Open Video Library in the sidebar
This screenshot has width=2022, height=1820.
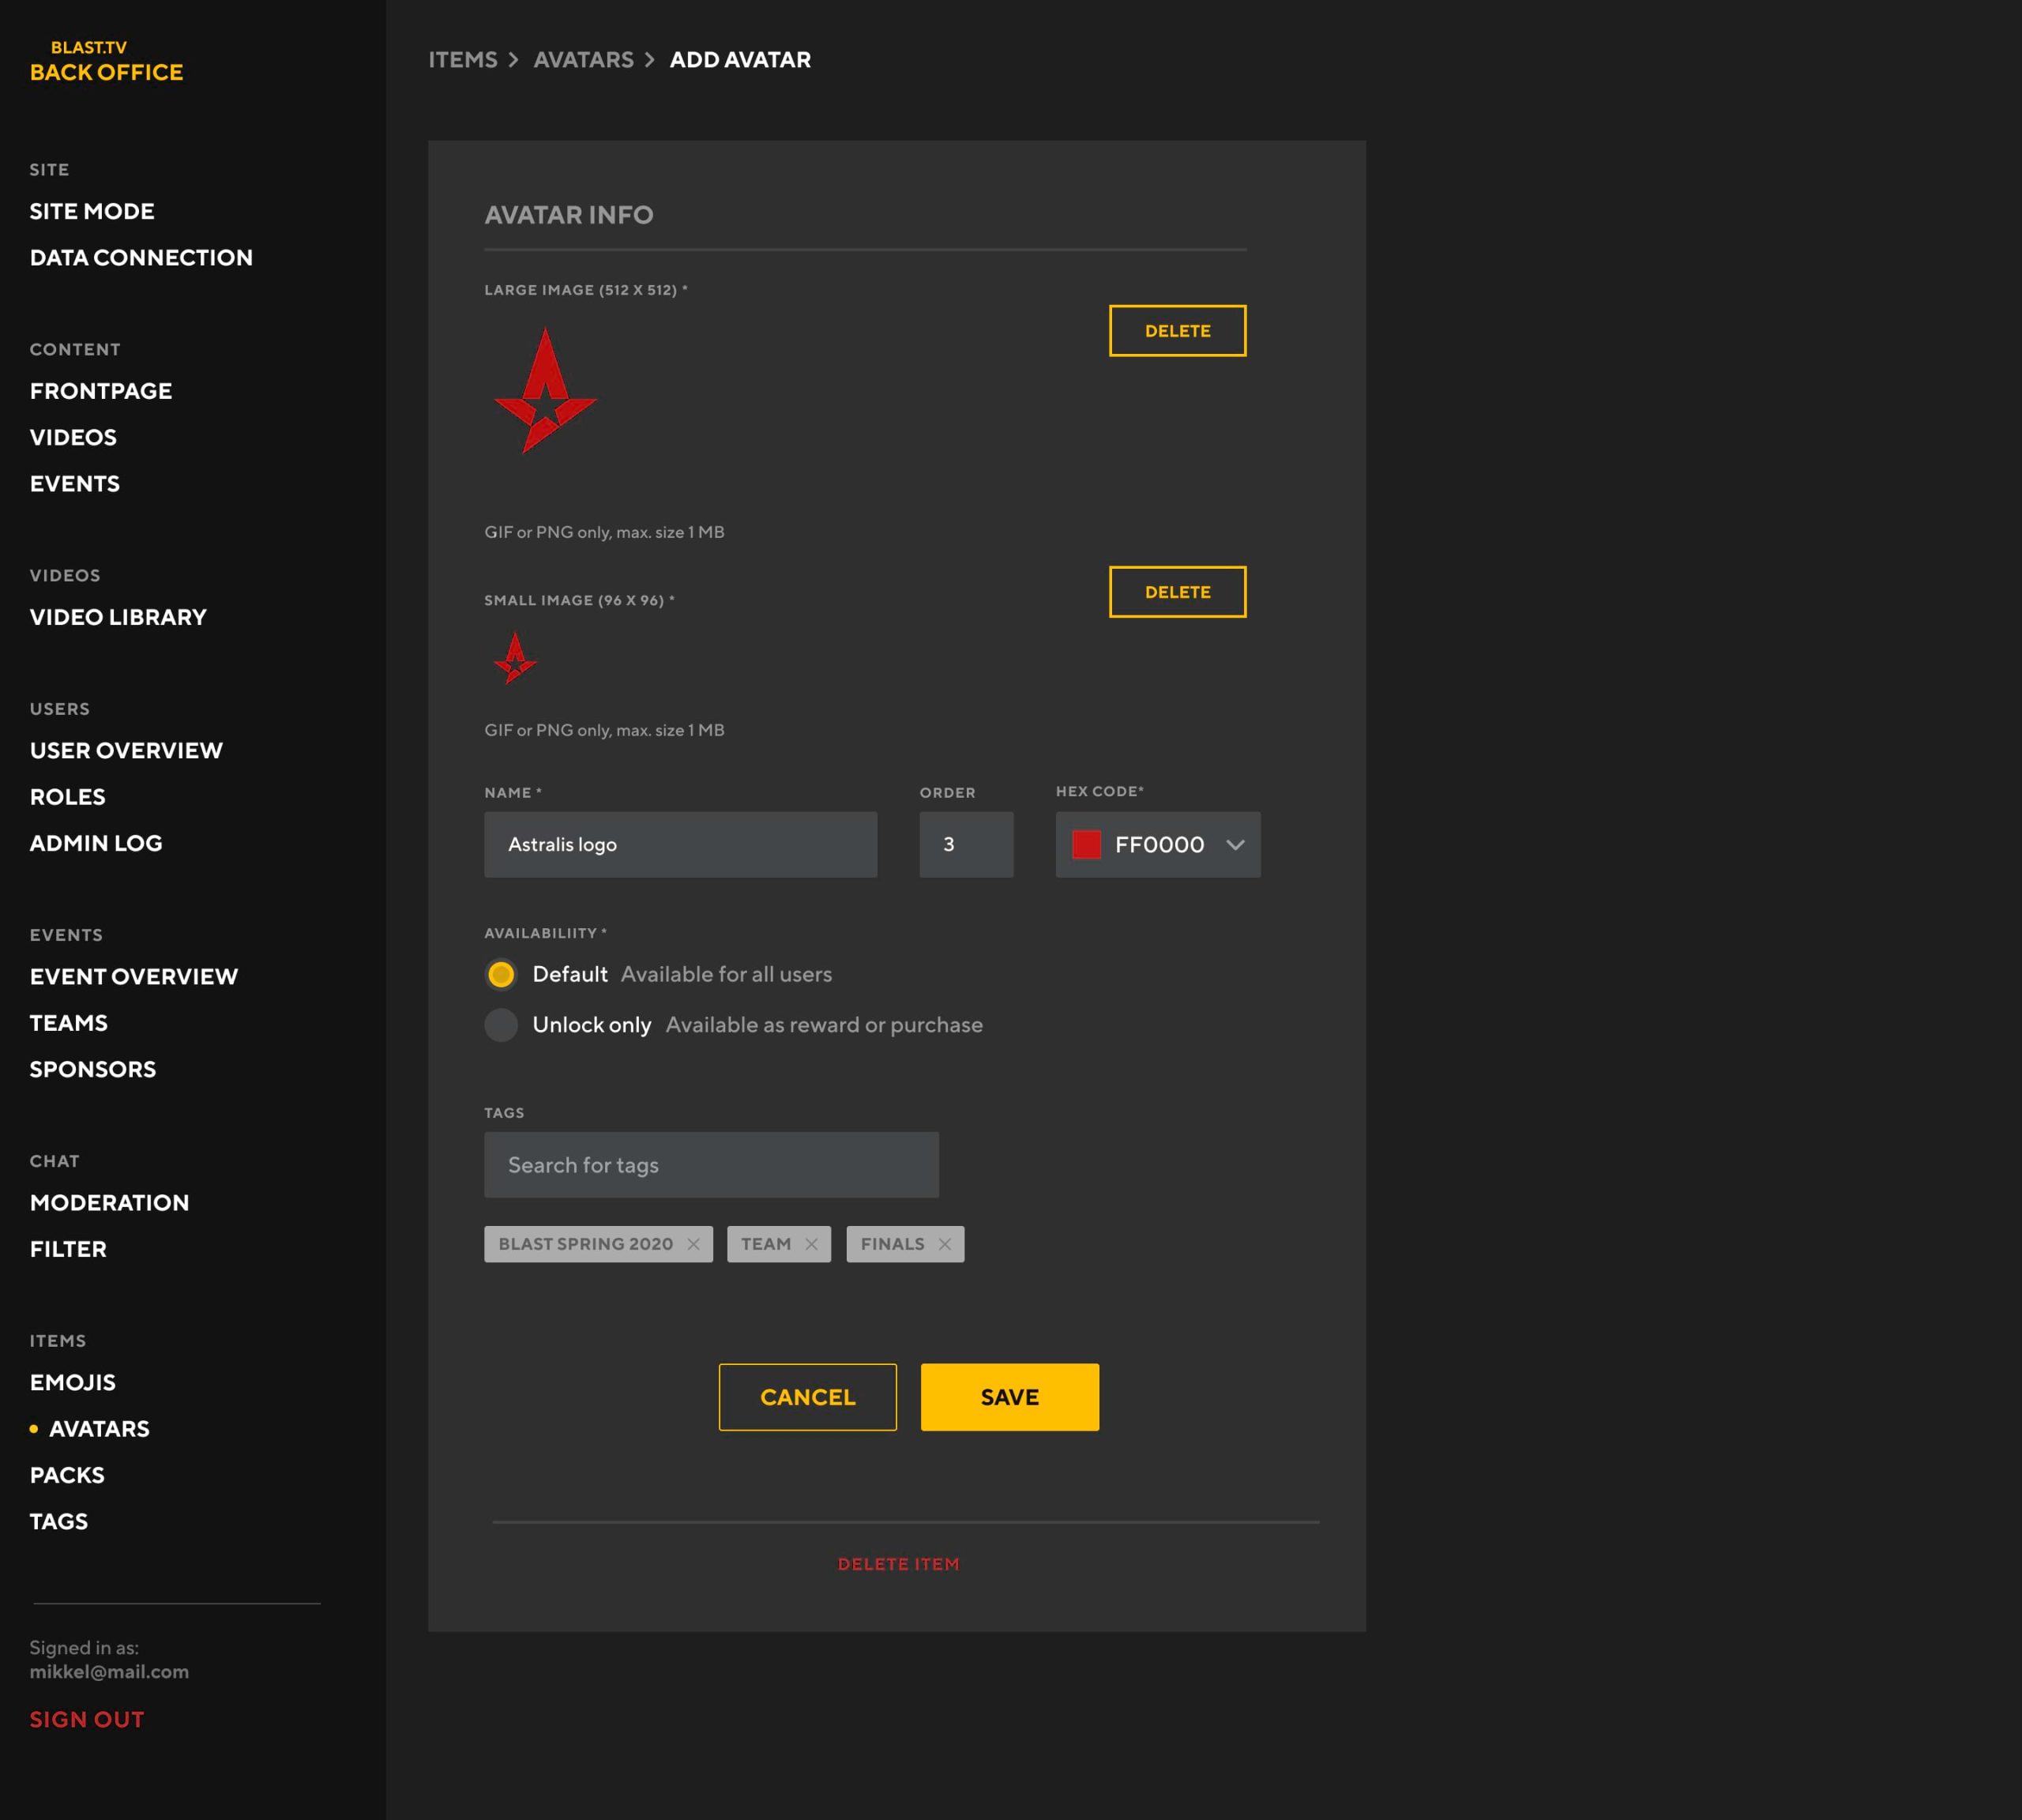pos(118,617)
